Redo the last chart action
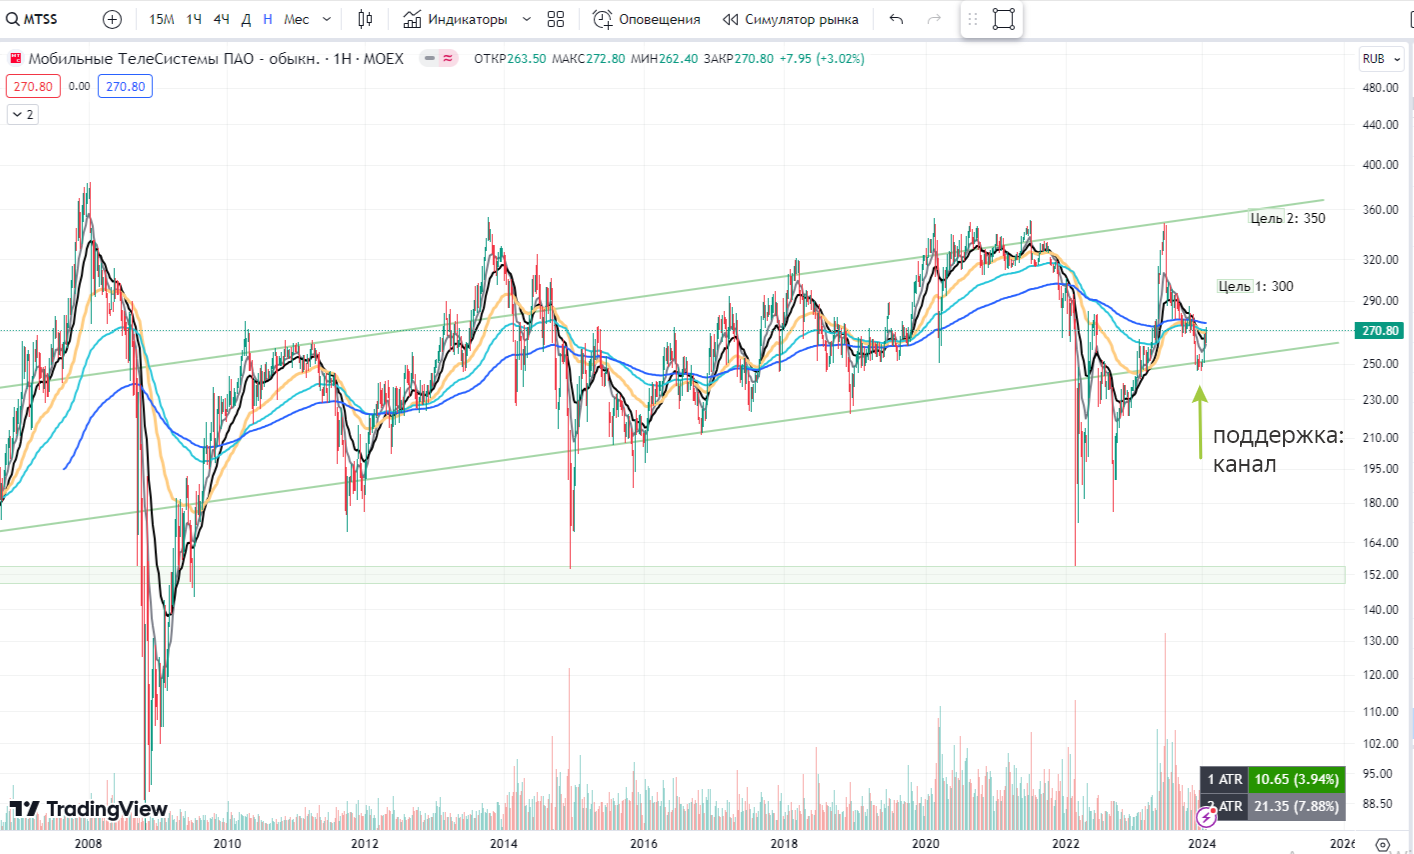Image resolution: width=1414 pixels, height=854 pixels. [x=934, y=19]
